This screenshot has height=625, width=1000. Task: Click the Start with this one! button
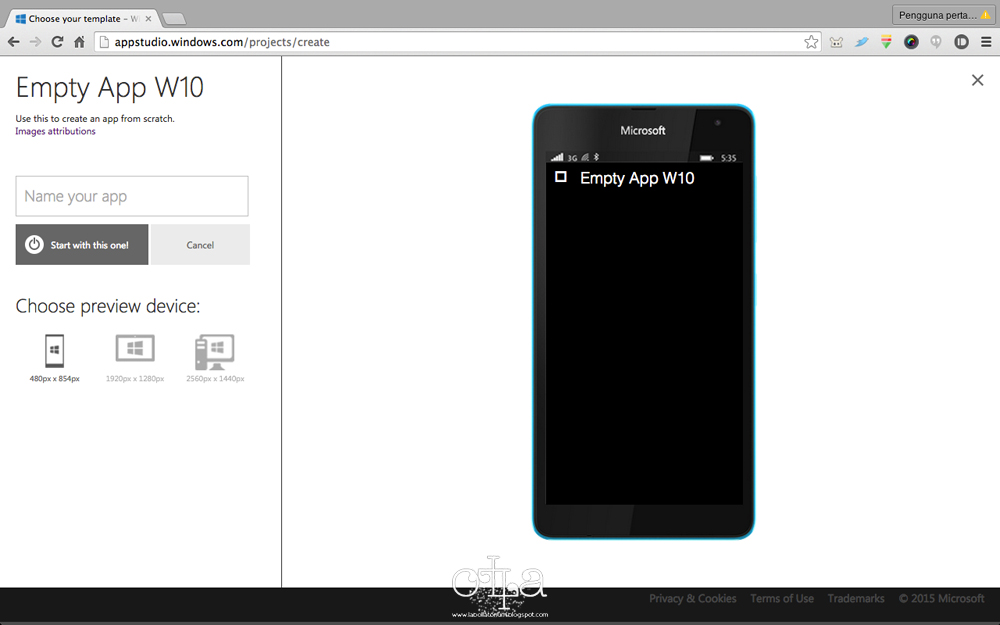[x=82, y=244]
